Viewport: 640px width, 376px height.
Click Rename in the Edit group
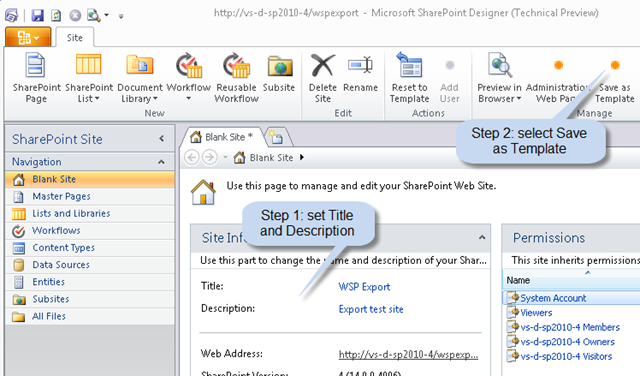(x=360, y=72)
